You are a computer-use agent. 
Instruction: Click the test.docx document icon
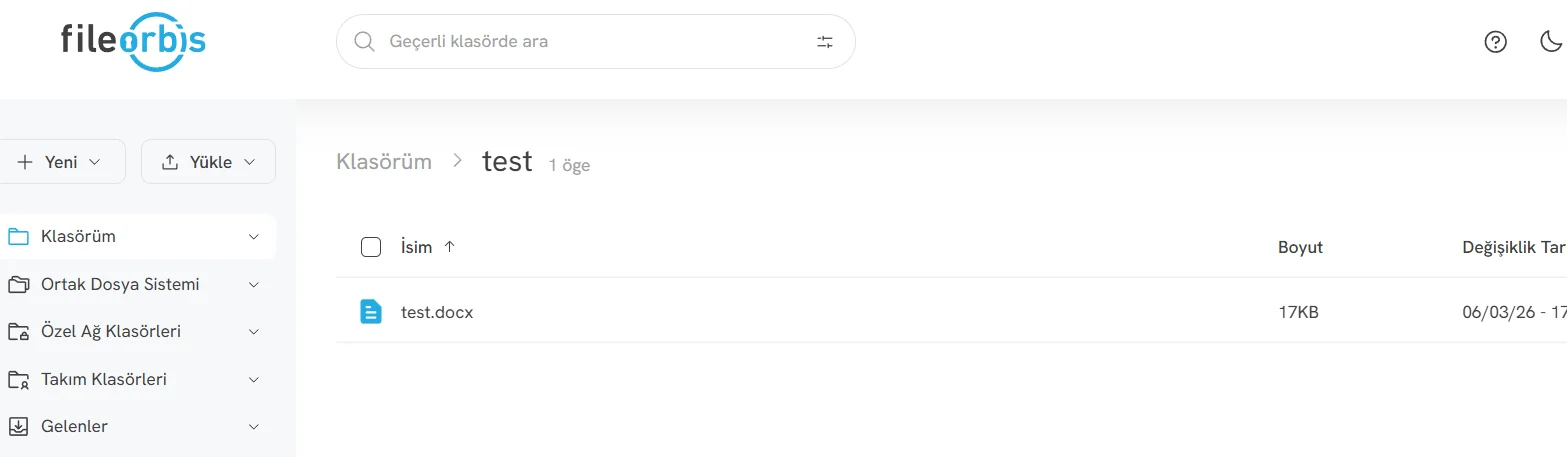[371, 312]
